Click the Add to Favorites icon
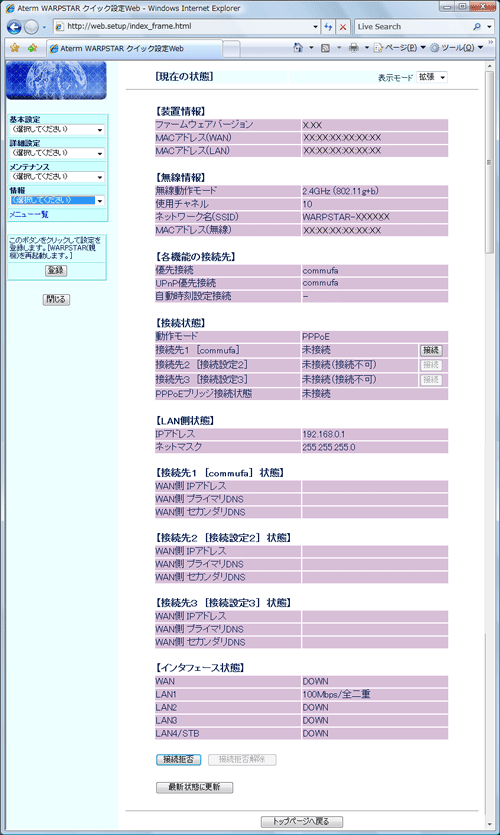 (x=32, y=48)
